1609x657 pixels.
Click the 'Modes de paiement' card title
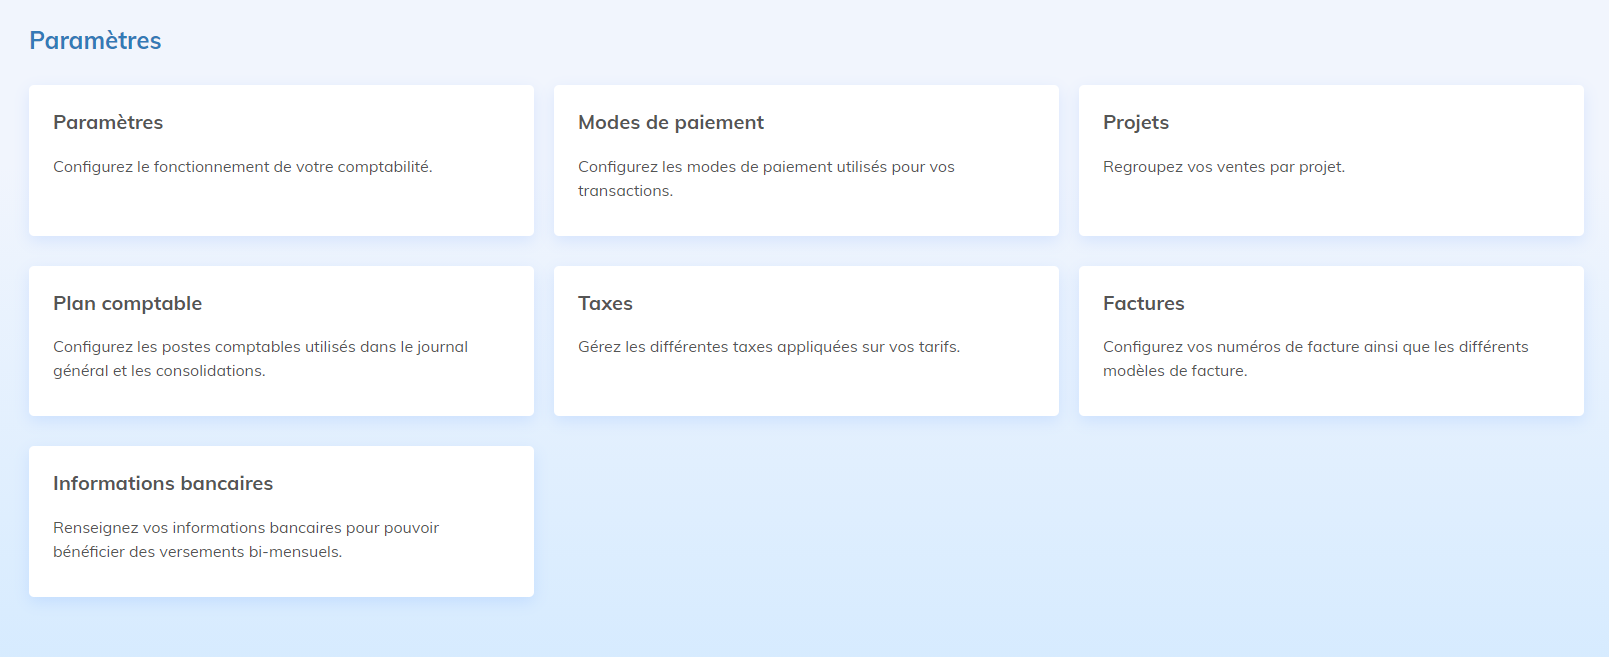pos(670,122)
